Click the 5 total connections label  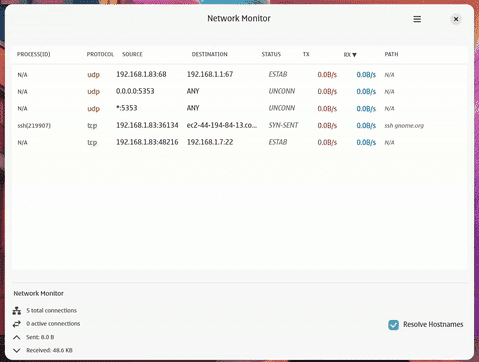(x=52, y=311)
